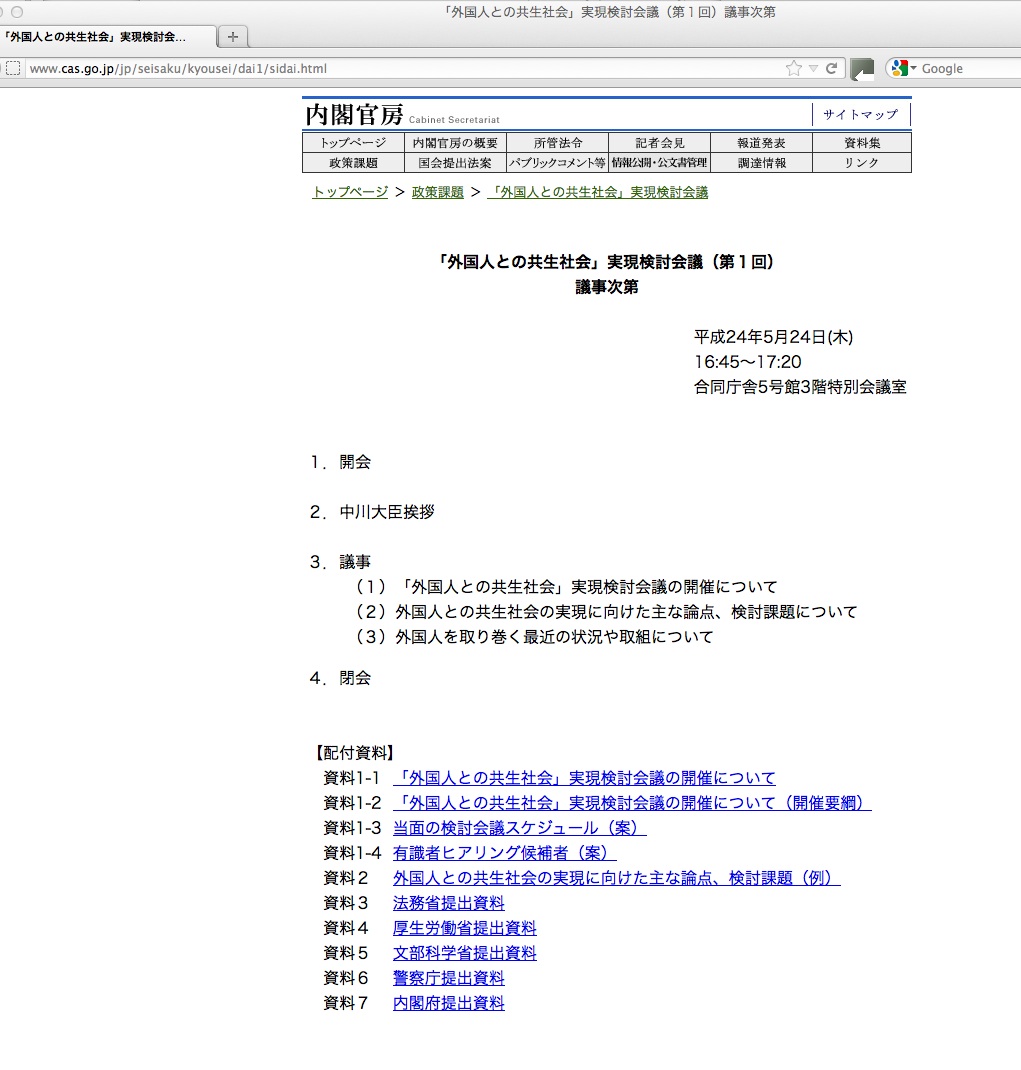Open 法務省提出資料 link

click(448, 903)
